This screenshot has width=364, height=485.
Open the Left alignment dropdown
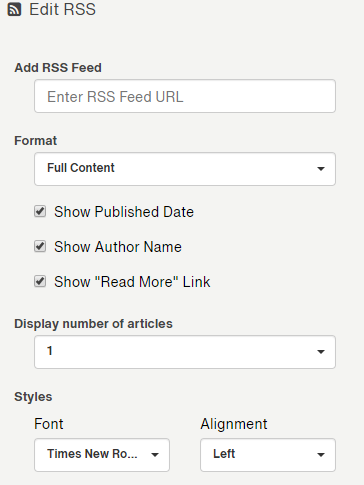[x=268, y=455]
